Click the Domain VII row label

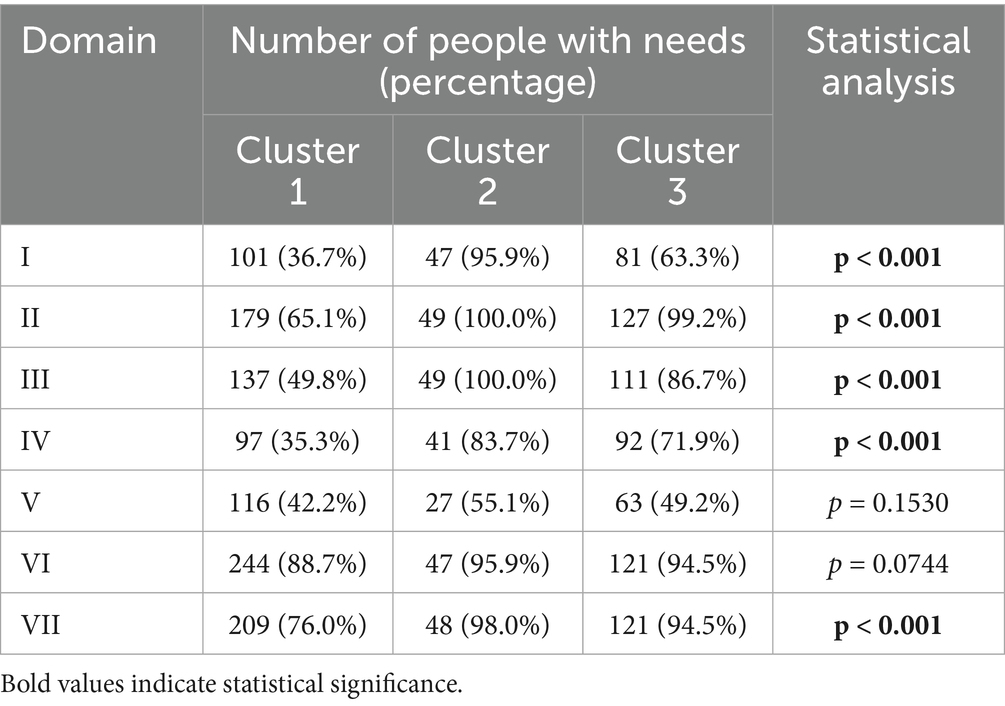[x=39, y=626]
